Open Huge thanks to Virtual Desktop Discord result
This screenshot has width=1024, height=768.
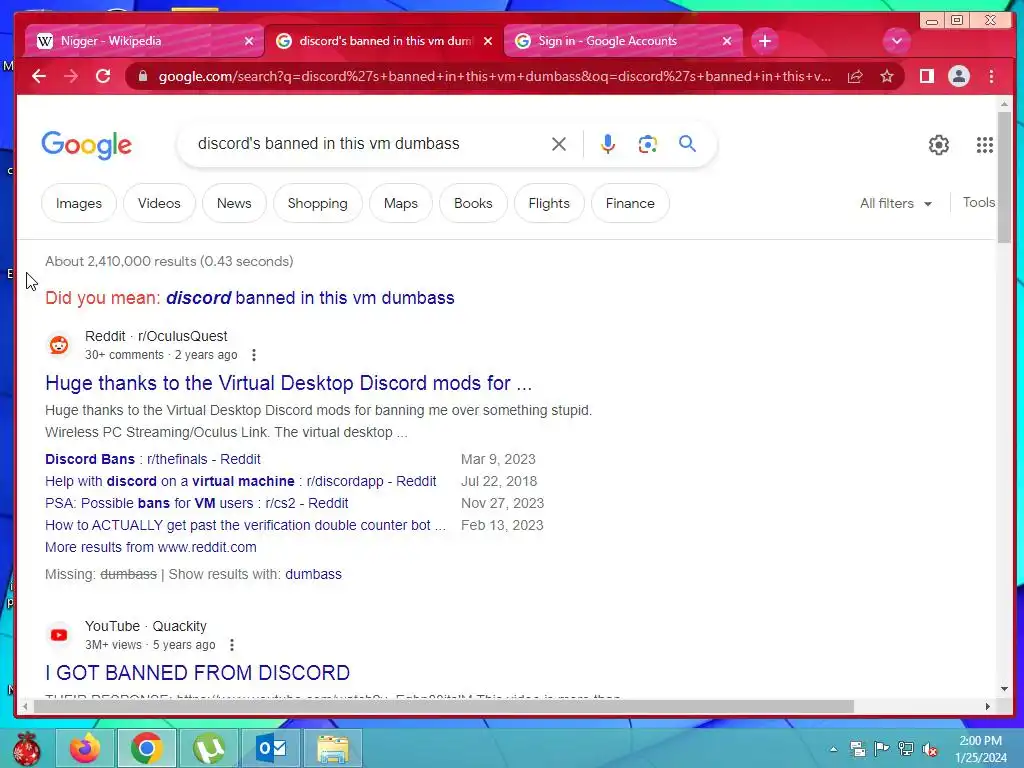coord(289,383)
